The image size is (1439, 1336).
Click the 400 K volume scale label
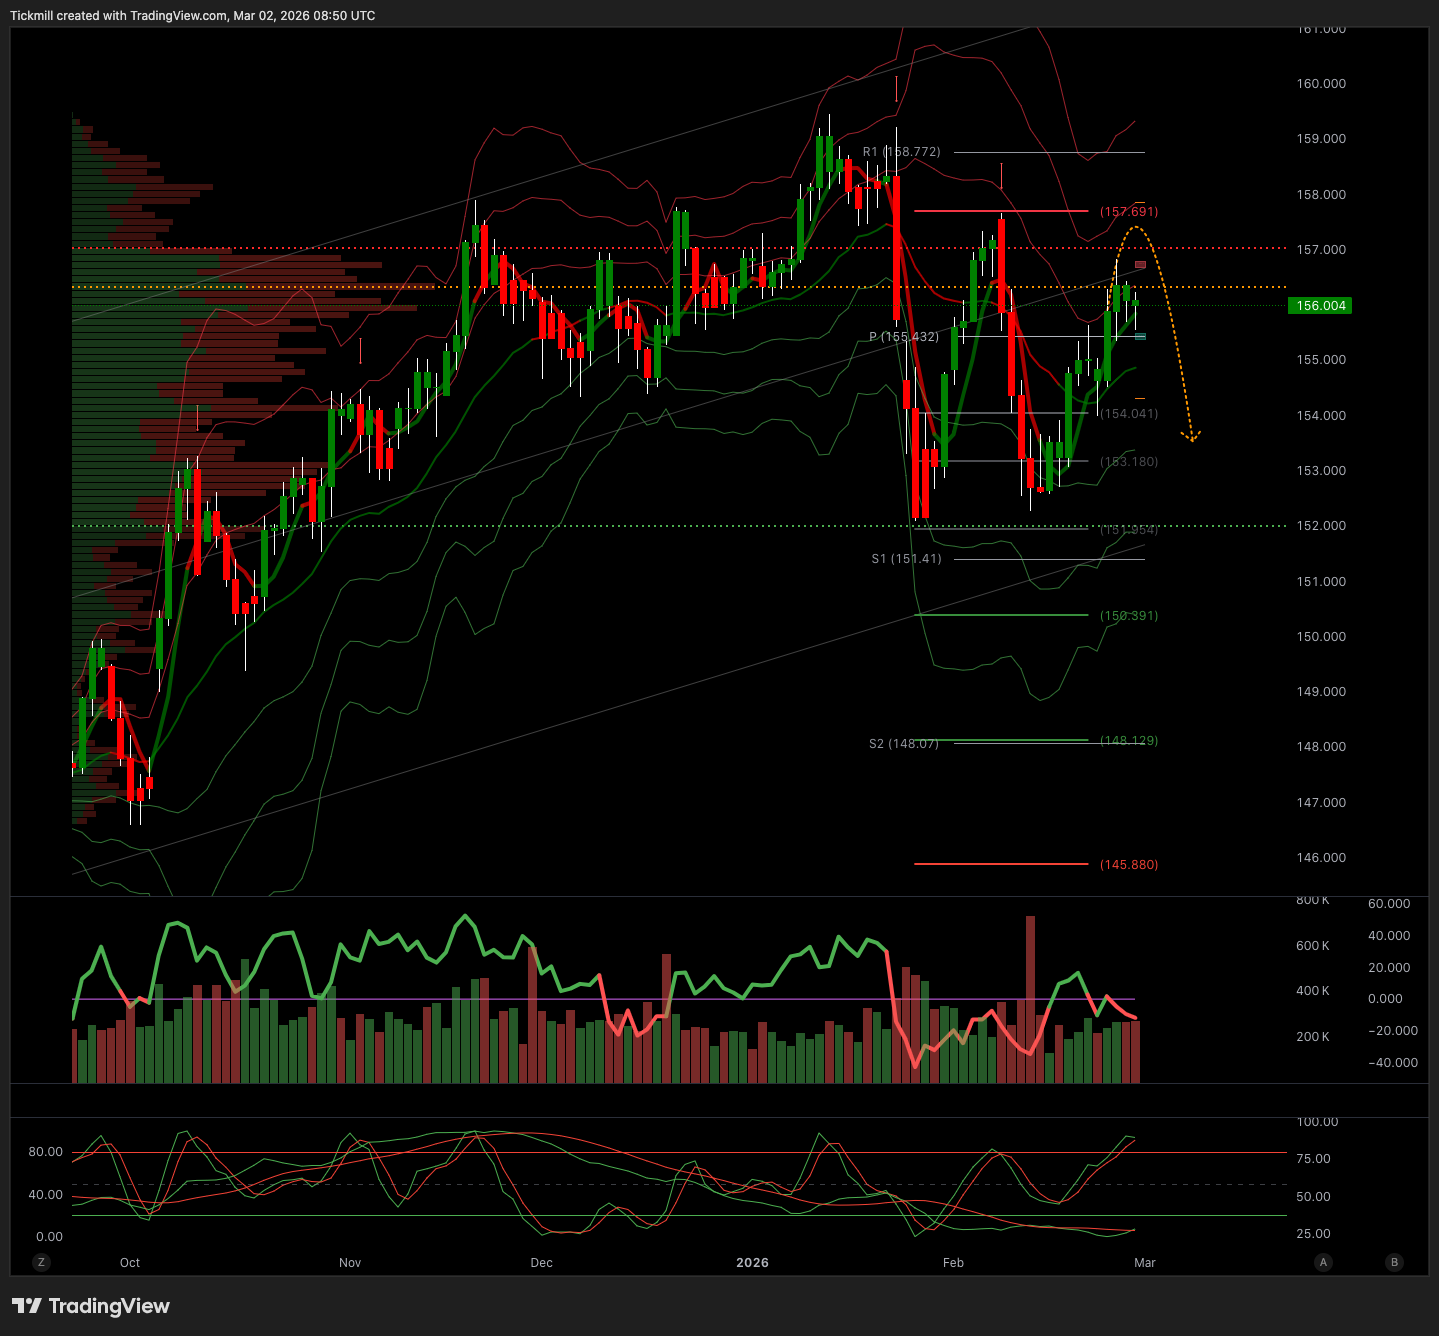click(1313, 991)
